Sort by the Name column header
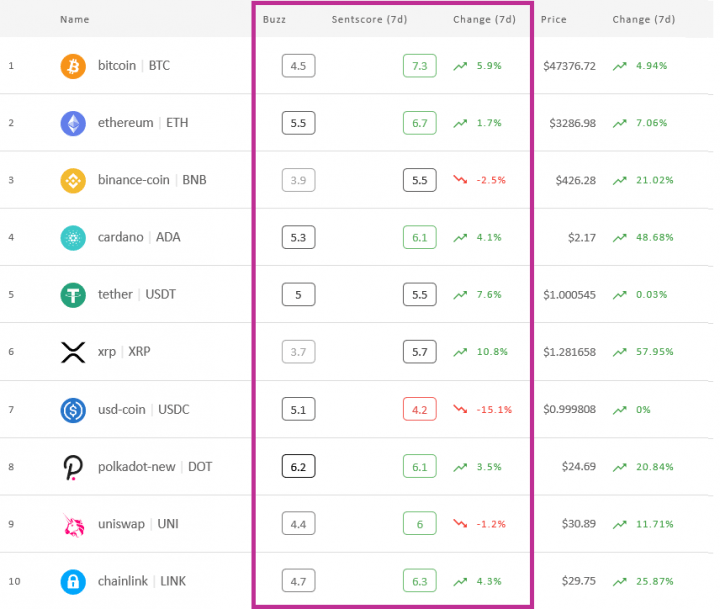720x609 pixels. click(x=74, y=20)
